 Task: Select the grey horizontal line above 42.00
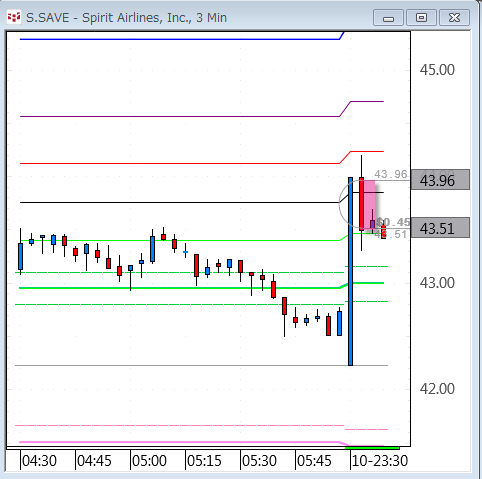pos(201,366)
